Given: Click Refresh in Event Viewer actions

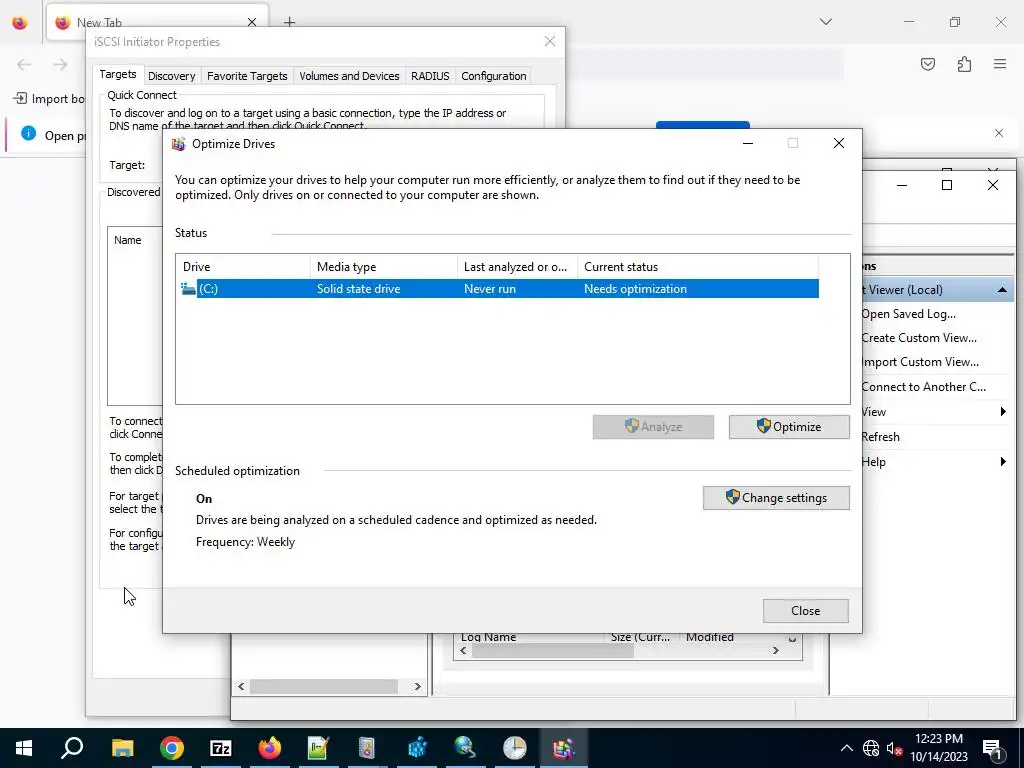Looking at the screenshot, I should click(x=880, y=437).
